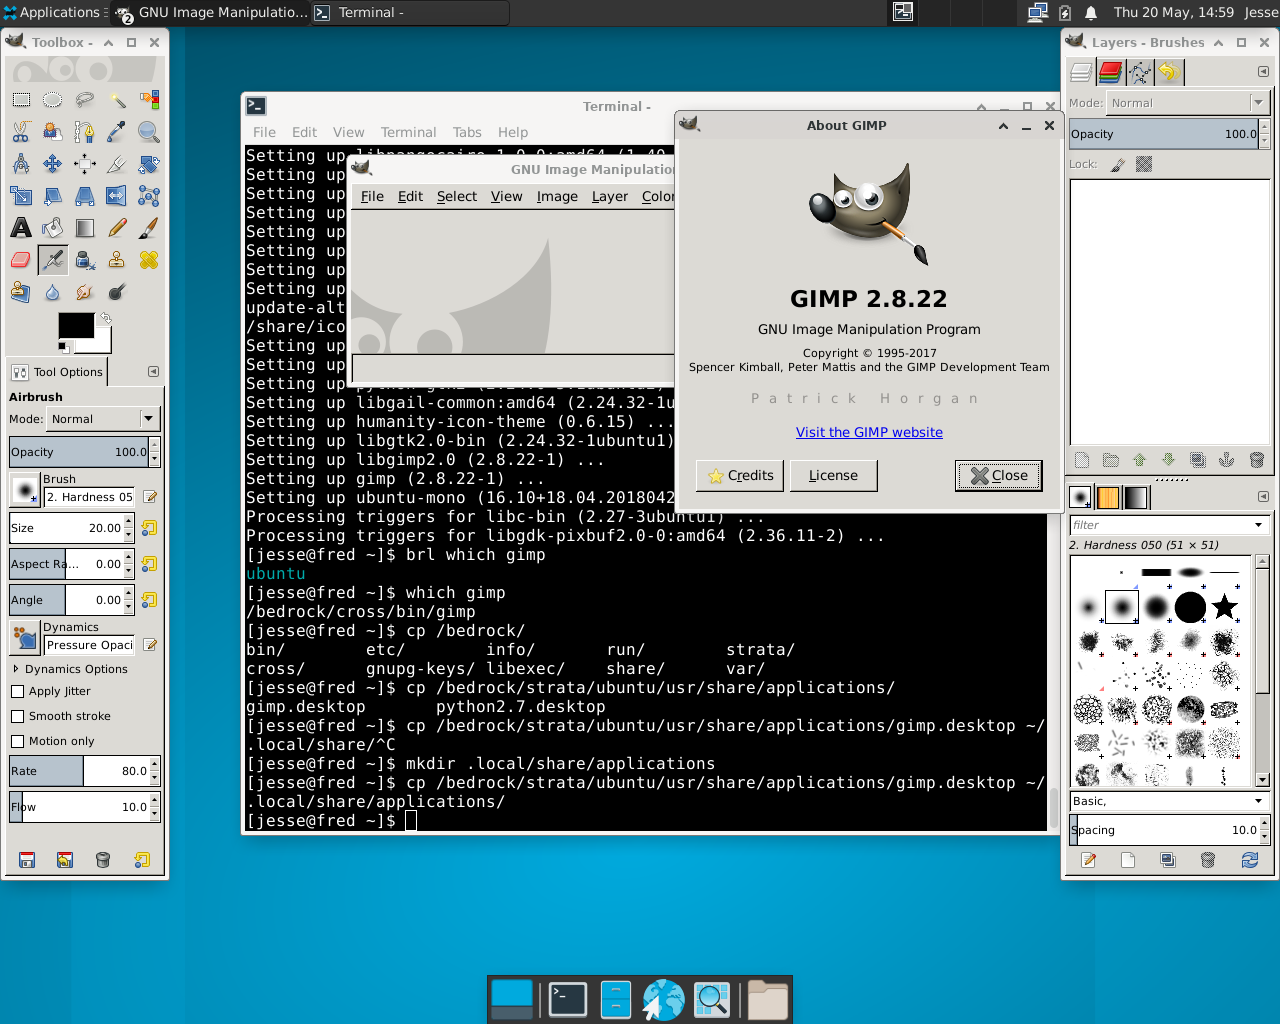
Task: Select the Move tool
Action: pyautogui.click(x=53, y=164)
